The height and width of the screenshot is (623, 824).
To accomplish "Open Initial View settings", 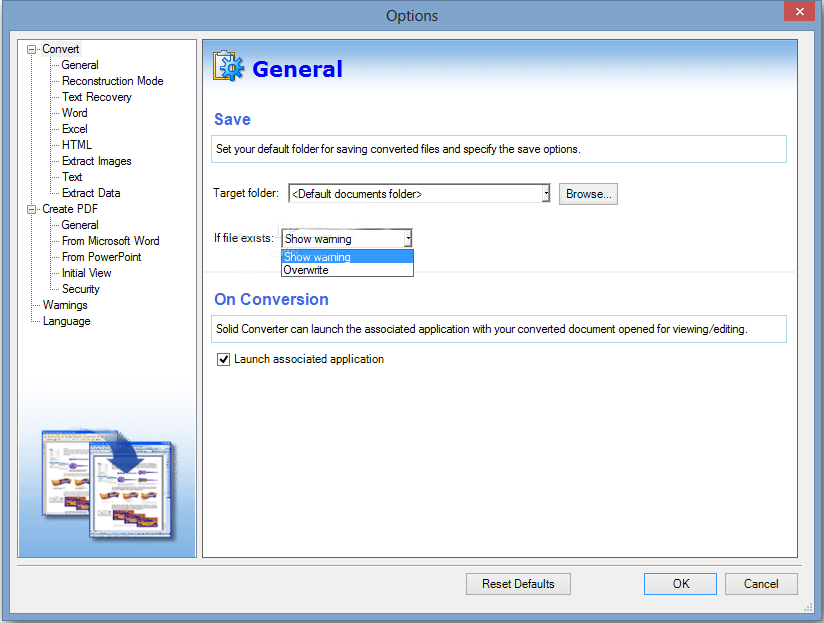I will coord(87,273).
